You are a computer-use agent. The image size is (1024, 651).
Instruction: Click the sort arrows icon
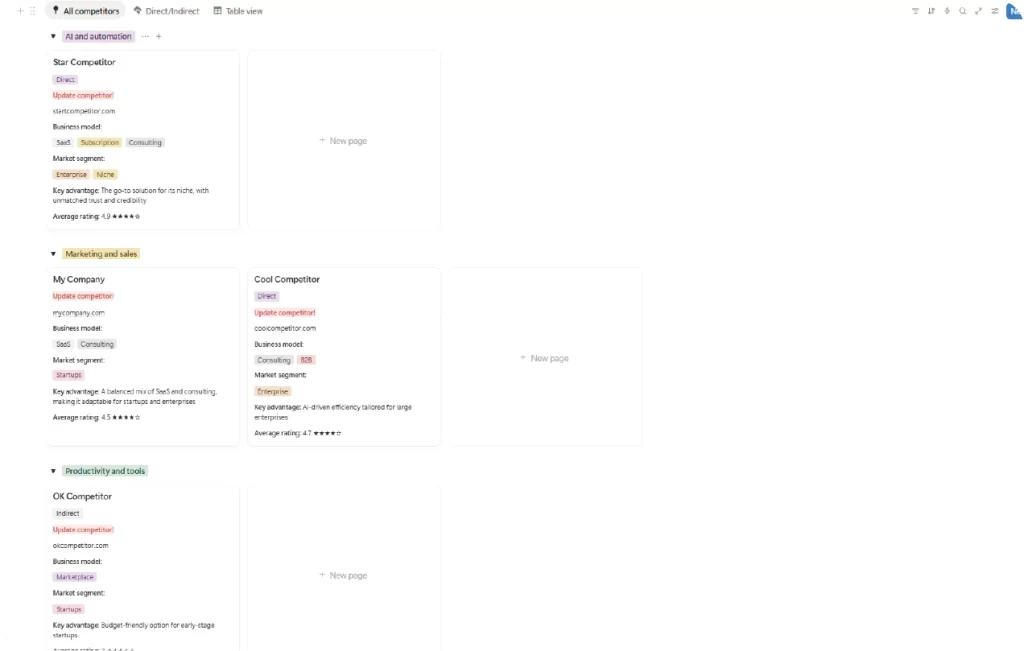point(931,11)
